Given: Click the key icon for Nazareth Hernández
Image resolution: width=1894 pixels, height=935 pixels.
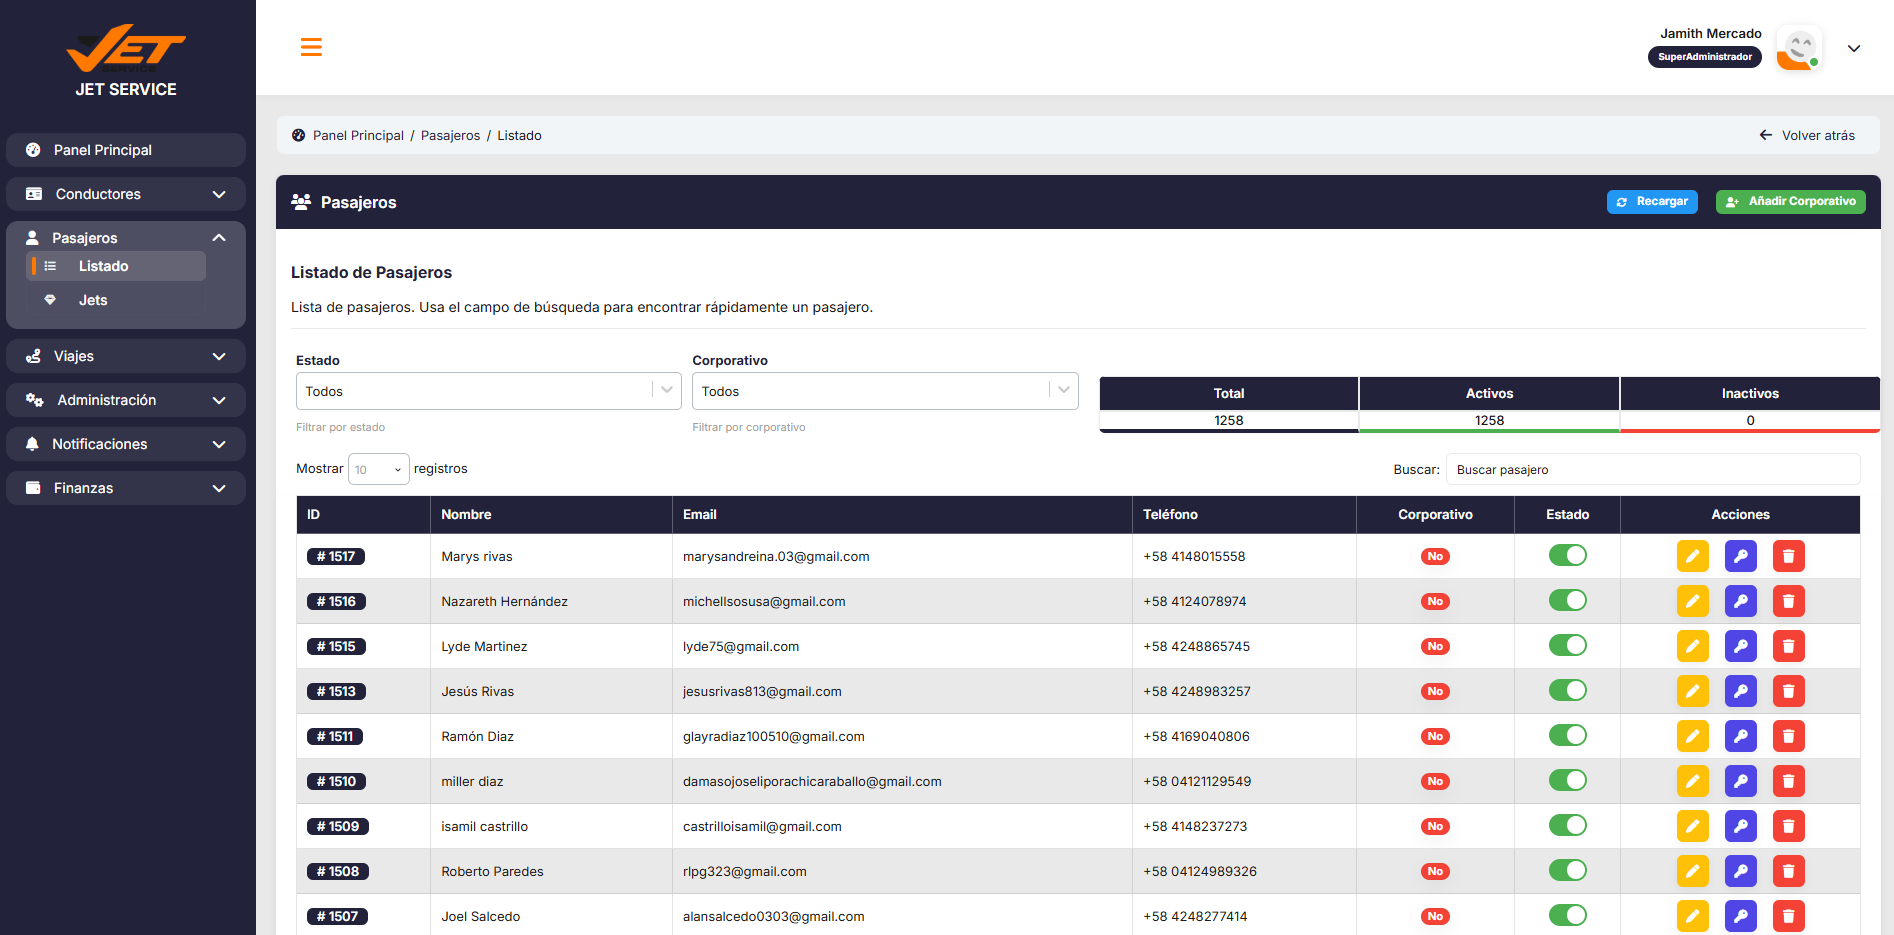Looking at the screenshot, I should [1740, 601].
